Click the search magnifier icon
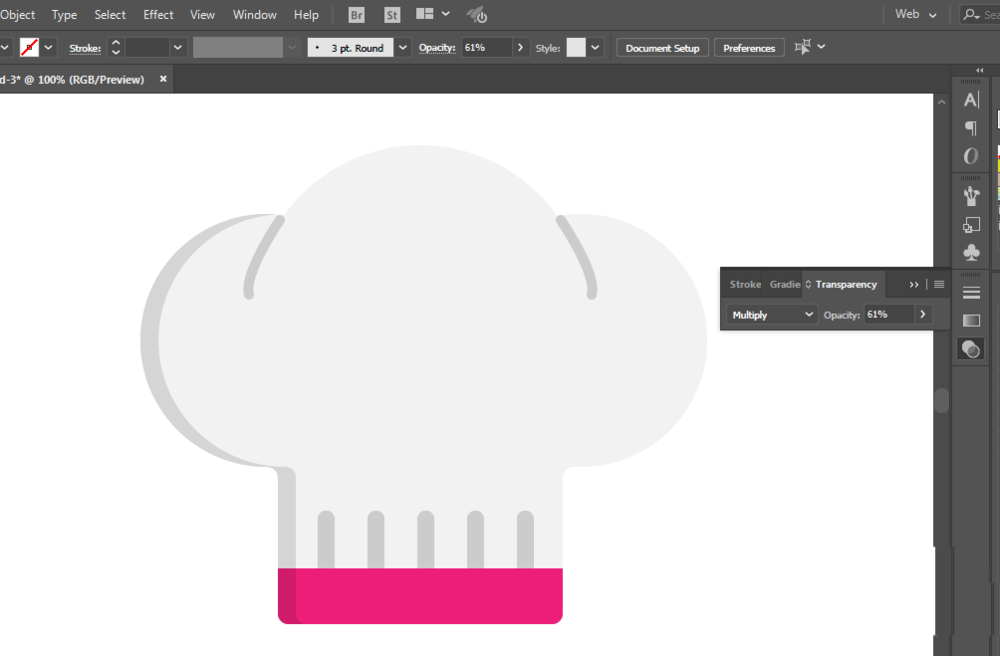The width and height of the screenshot is (1000, 656). point(971,14)
